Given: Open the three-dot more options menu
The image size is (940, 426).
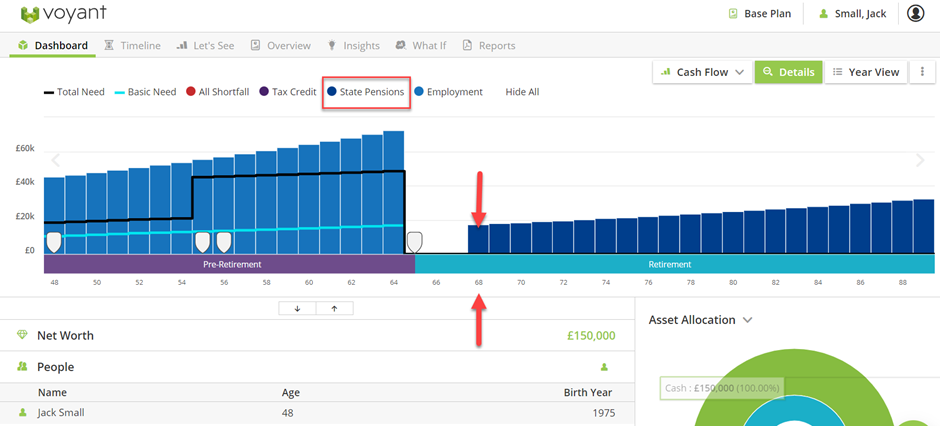Looking at the screenshot, I should click(922, 72).
